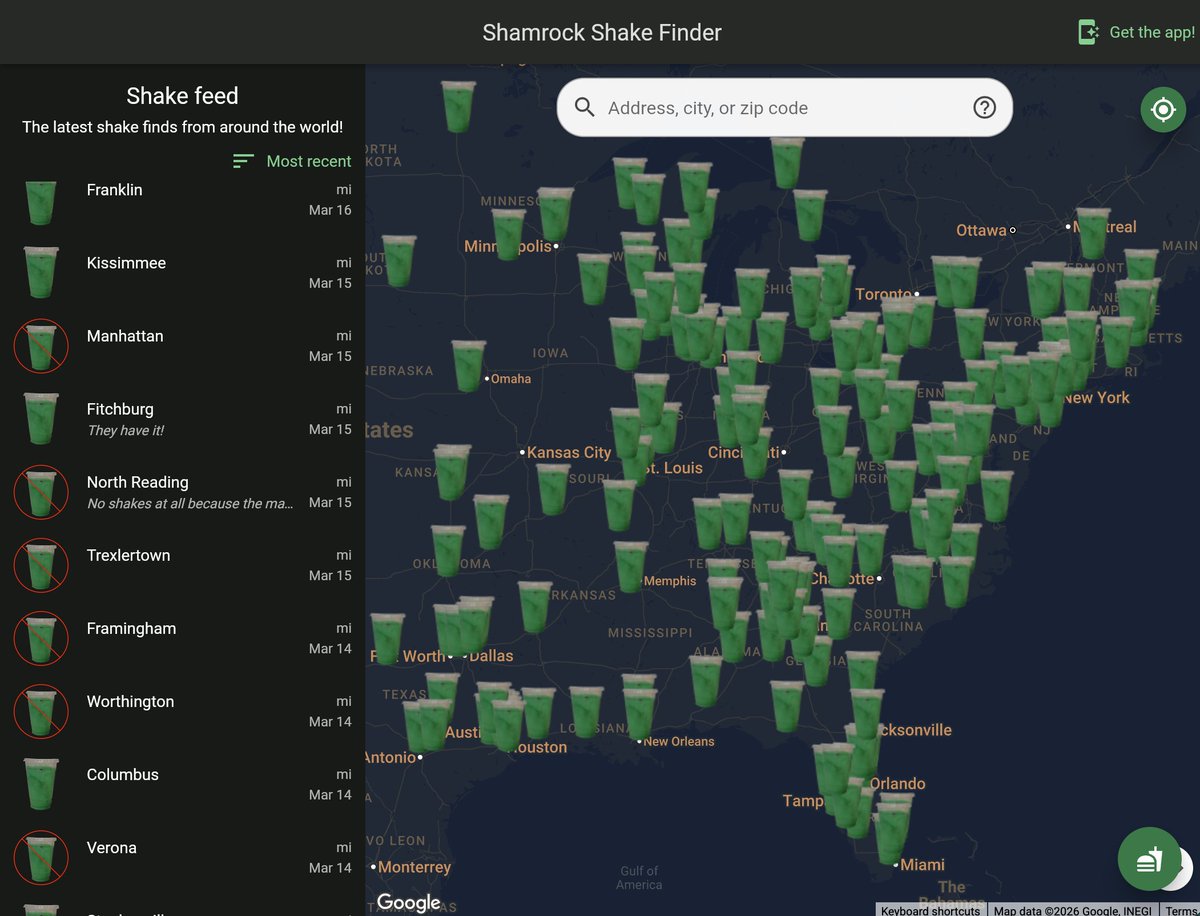
Task: Open the Franklin shake feed entry
Action: (182, 200)
